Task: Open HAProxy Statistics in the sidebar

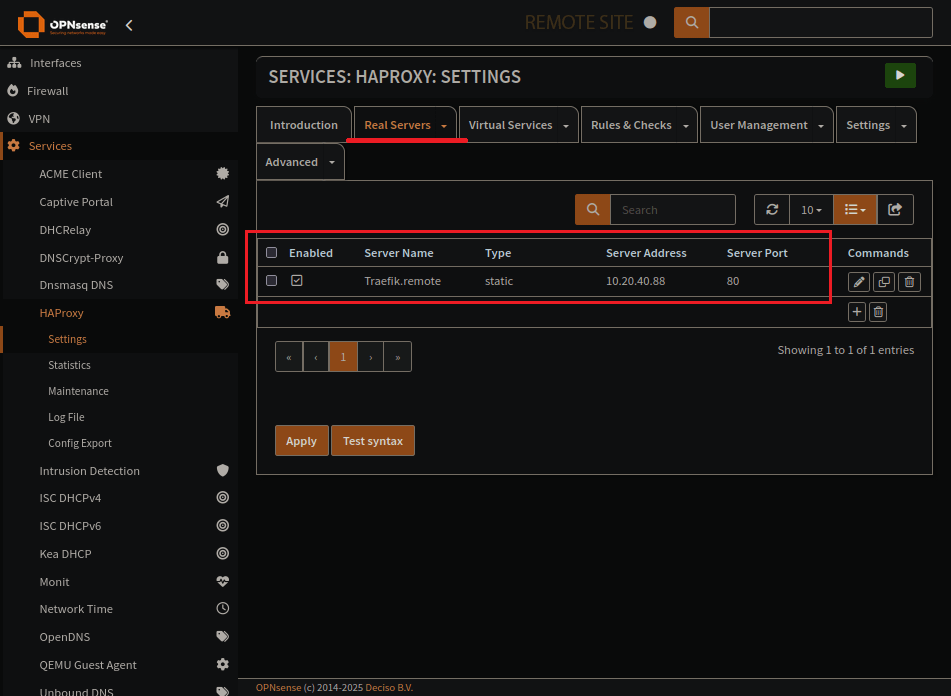Action: [69, 365]
